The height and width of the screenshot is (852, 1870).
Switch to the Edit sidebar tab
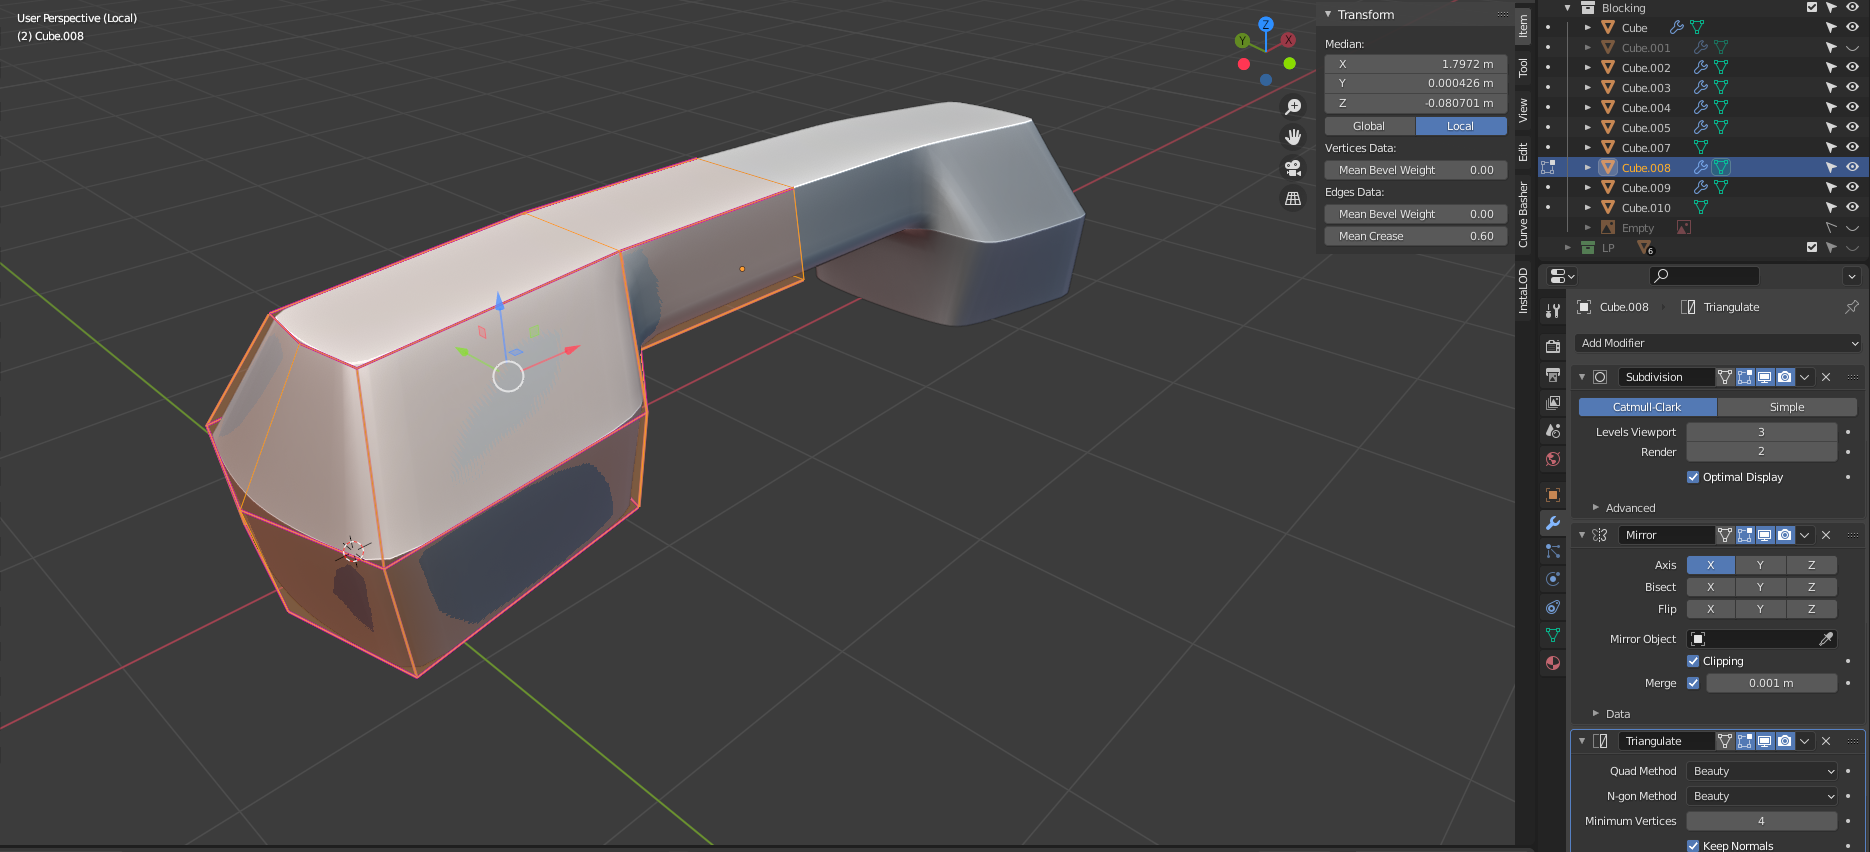coord(1523,152)
